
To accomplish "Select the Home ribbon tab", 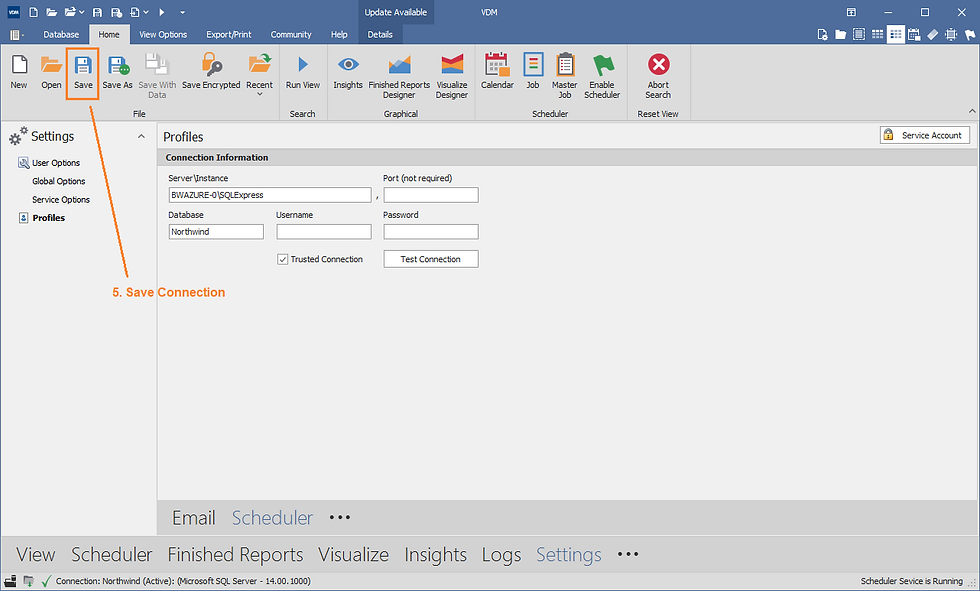I will tap(109, 35).
